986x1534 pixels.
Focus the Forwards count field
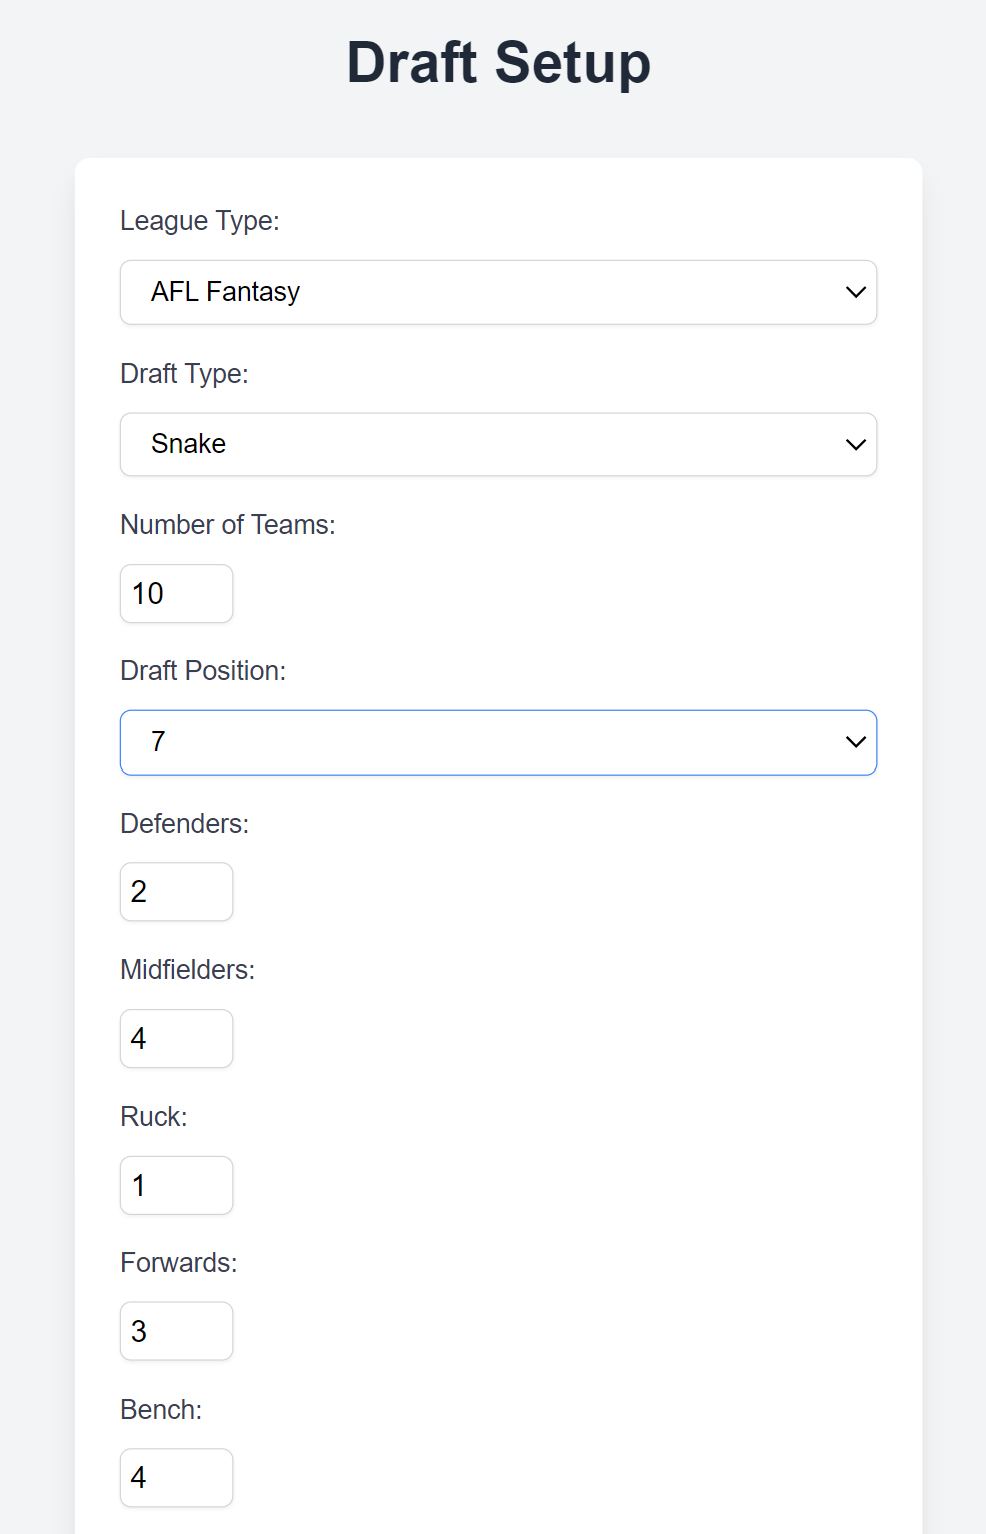click(176, 1331)
